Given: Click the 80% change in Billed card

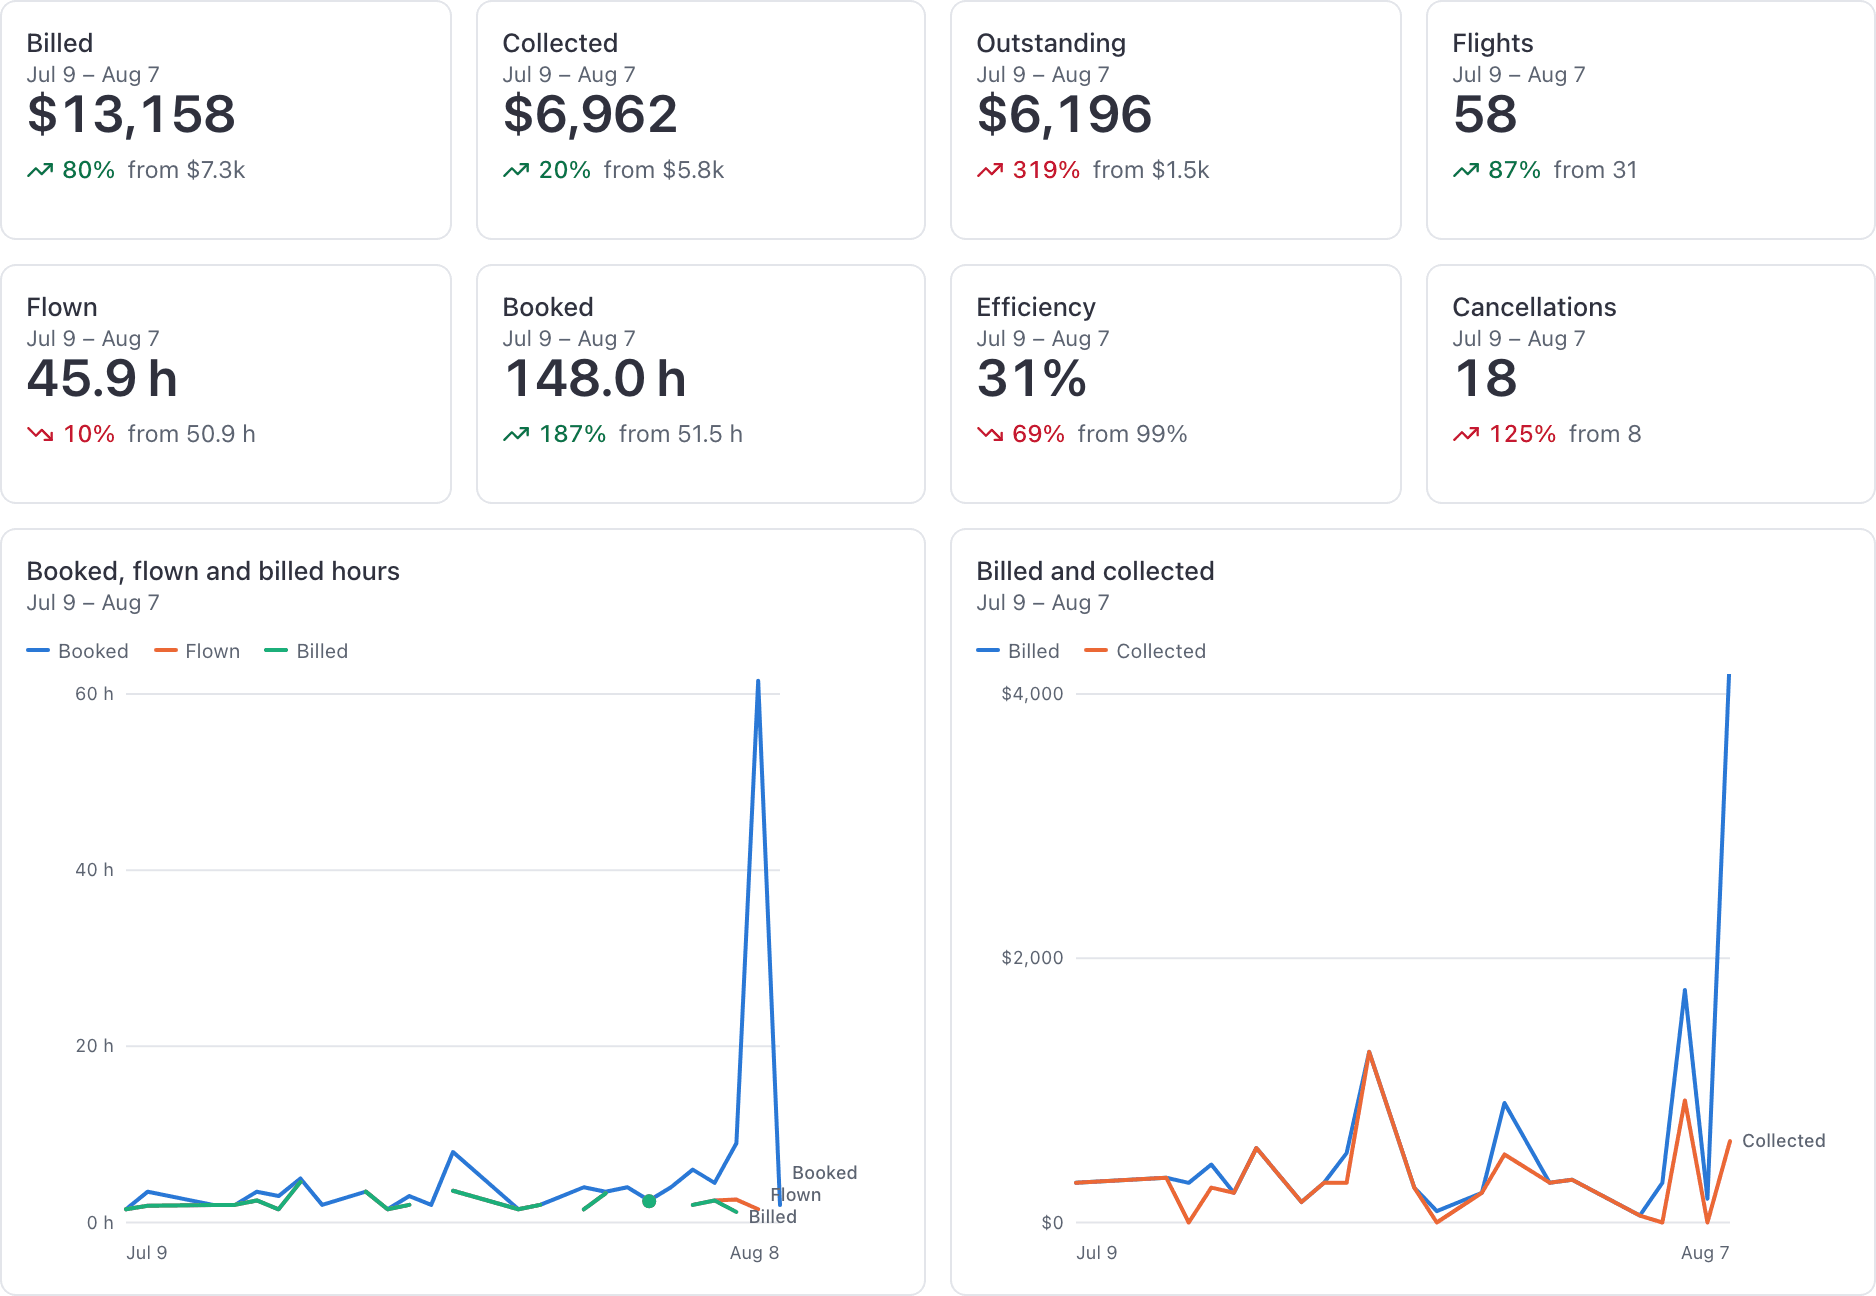Looking at the screenshot, I should coord(89,170).
